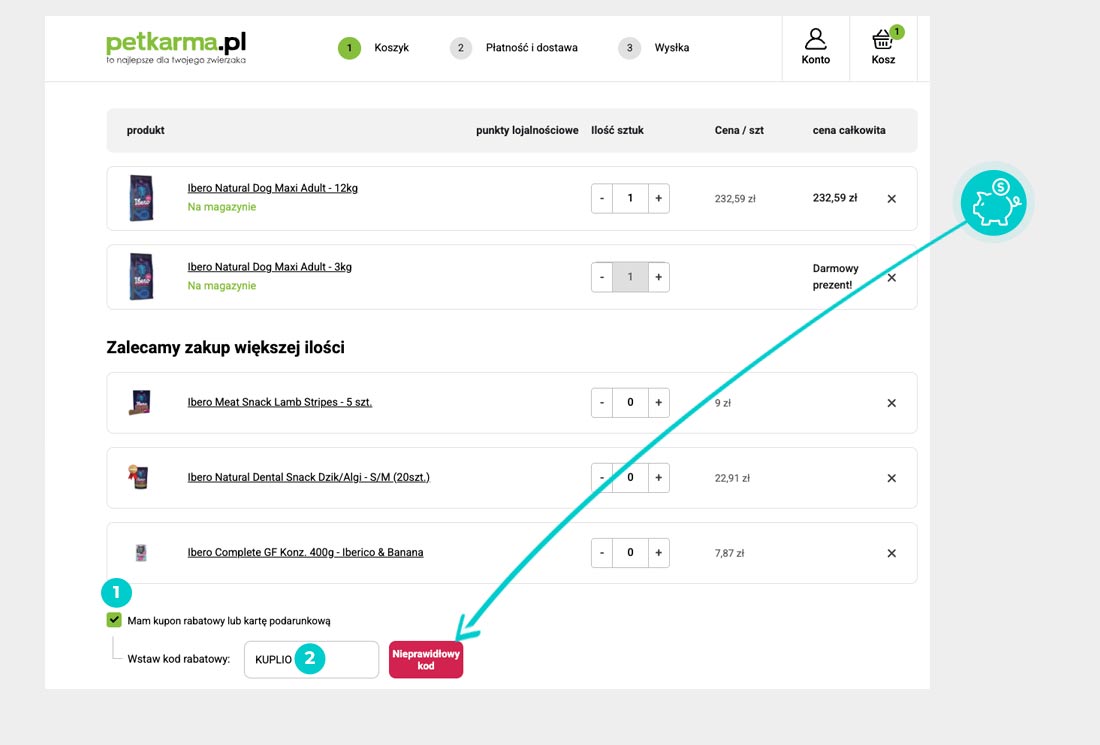The height and width of the screenshot is (745, 1100).
Task: Uncheck the discount coupon checkbox
Action: [x=114, y=620]
